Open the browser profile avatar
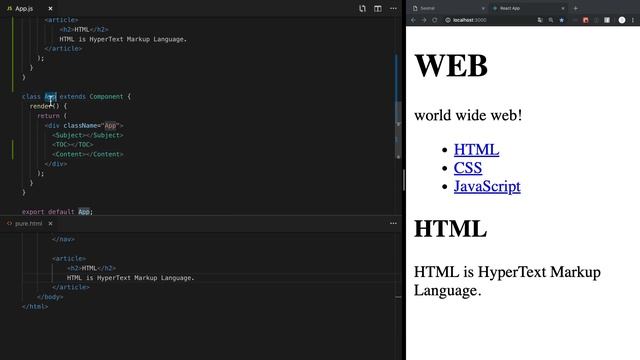This screenshot has height=360, width=640. [x=622, y=20]
